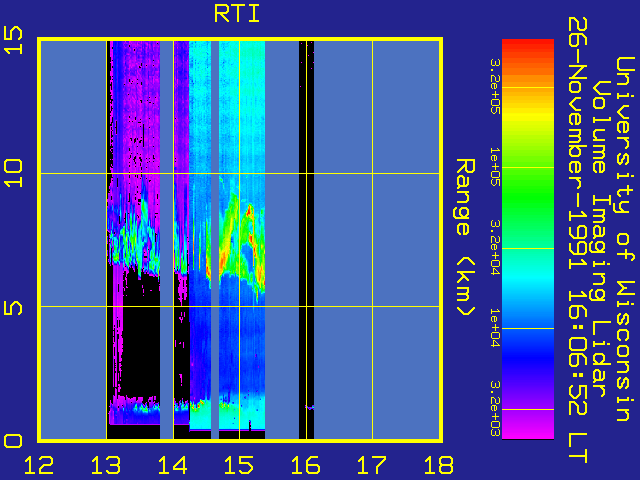Screen dimensions: 640x480
Task: Select the x-axis label 18
Action: pyautogui.click(x=439, y=465)
